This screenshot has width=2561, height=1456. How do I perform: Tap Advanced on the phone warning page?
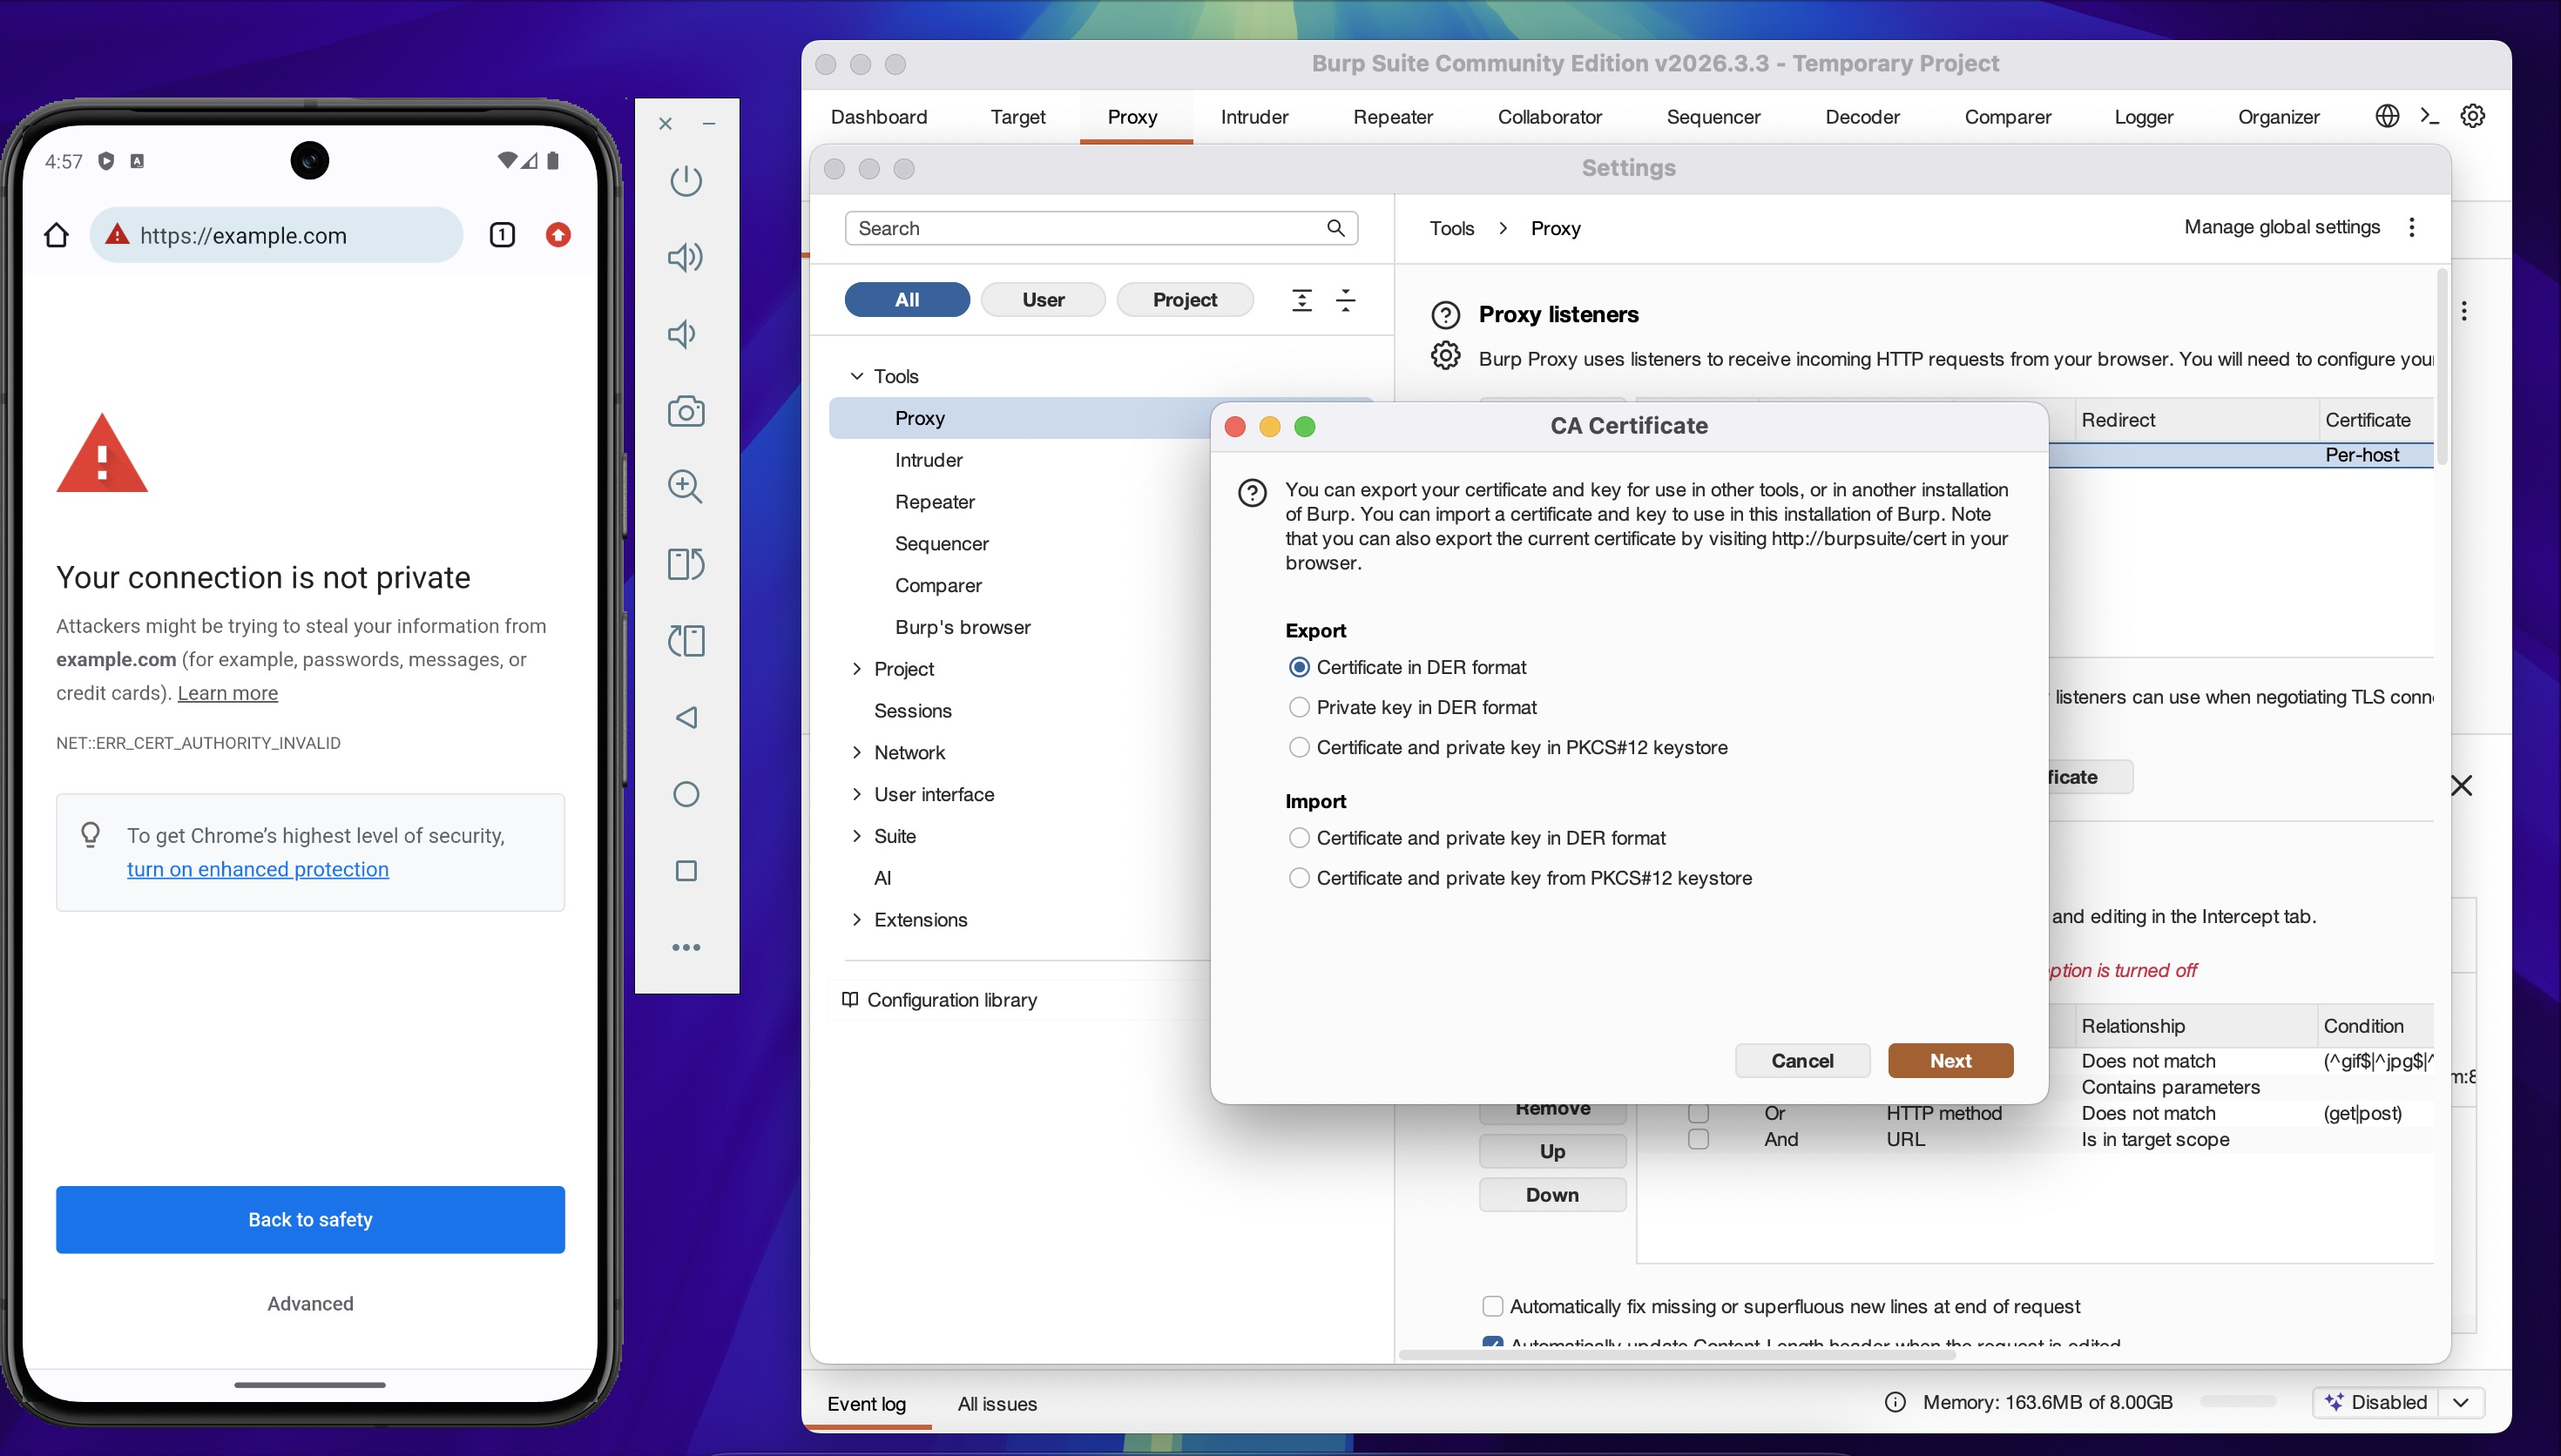(310, 1303)
